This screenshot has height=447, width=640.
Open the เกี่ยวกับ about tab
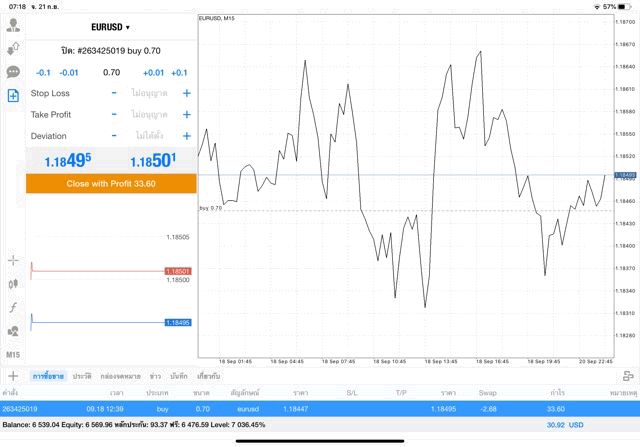click(x=209, y=376)
